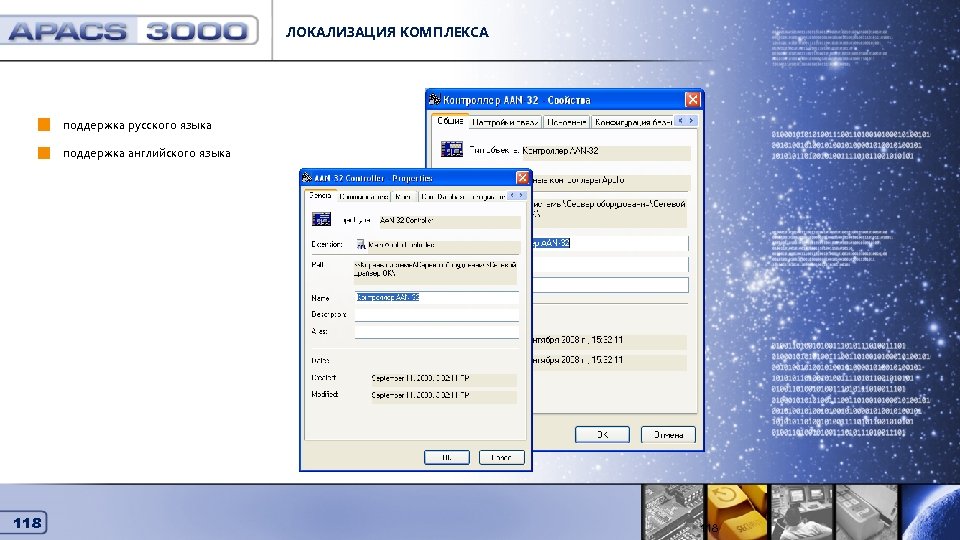Click Cancel in the English Properties dialog
Viewport: 960px width, 540px height.
coord(501,457)
